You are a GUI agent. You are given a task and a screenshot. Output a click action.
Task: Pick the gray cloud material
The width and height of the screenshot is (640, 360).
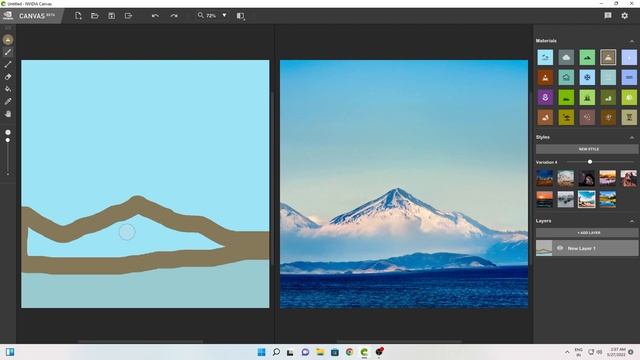coord(566,58)
